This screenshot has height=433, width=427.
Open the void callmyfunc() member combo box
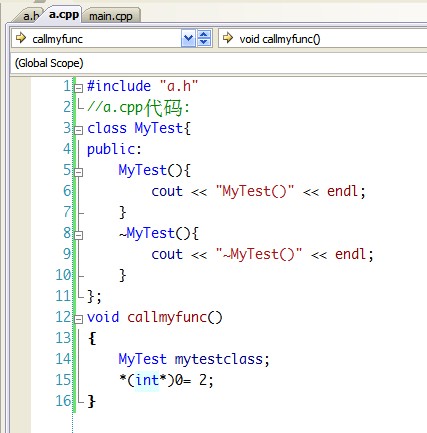[323, 38]
